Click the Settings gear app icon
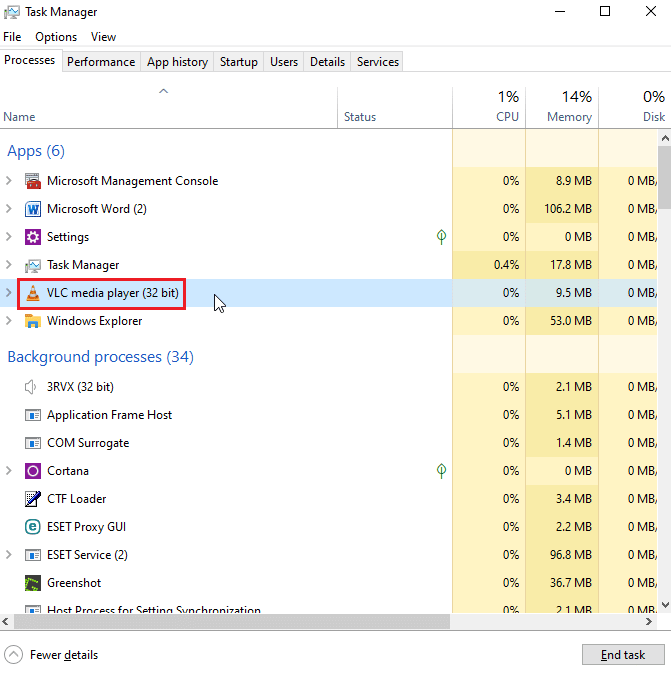This screenshot has height=676, width=671. [33, 237]
